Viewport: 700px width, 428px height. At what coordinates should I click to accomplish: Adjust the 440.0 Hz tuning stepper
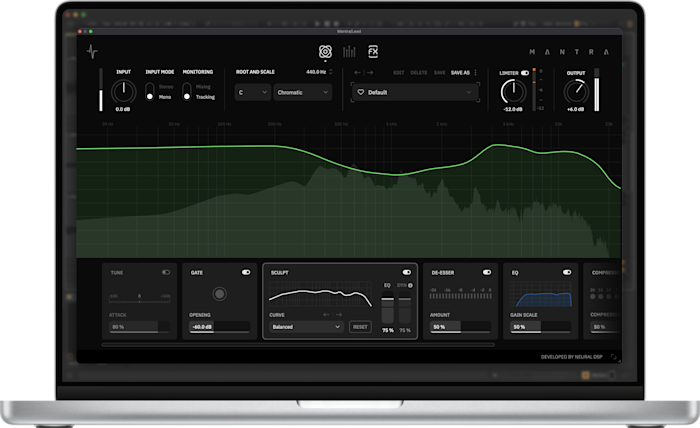click(331, 72)
